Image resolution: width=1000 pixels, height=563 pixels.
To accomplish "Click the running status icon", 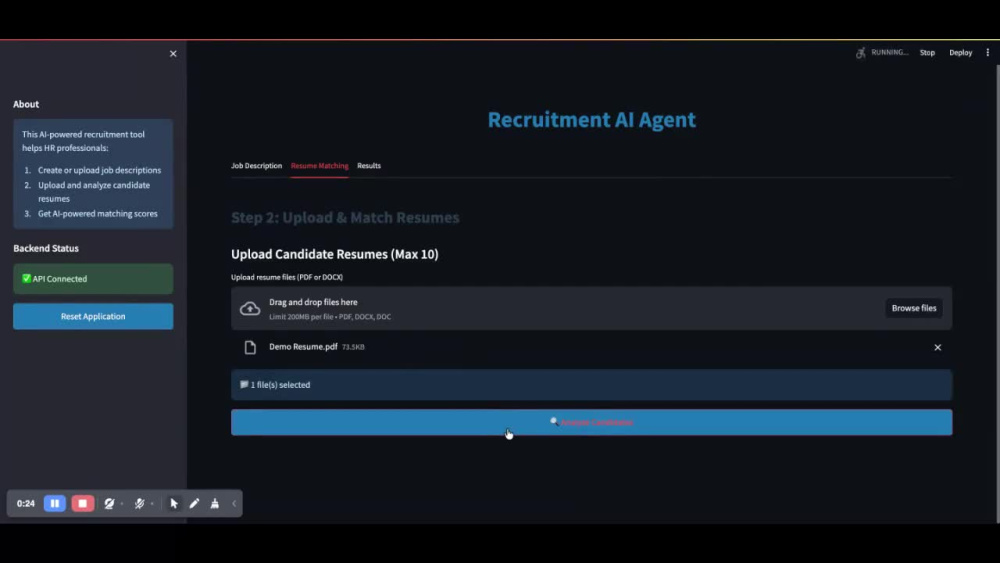I will (861, 52).
